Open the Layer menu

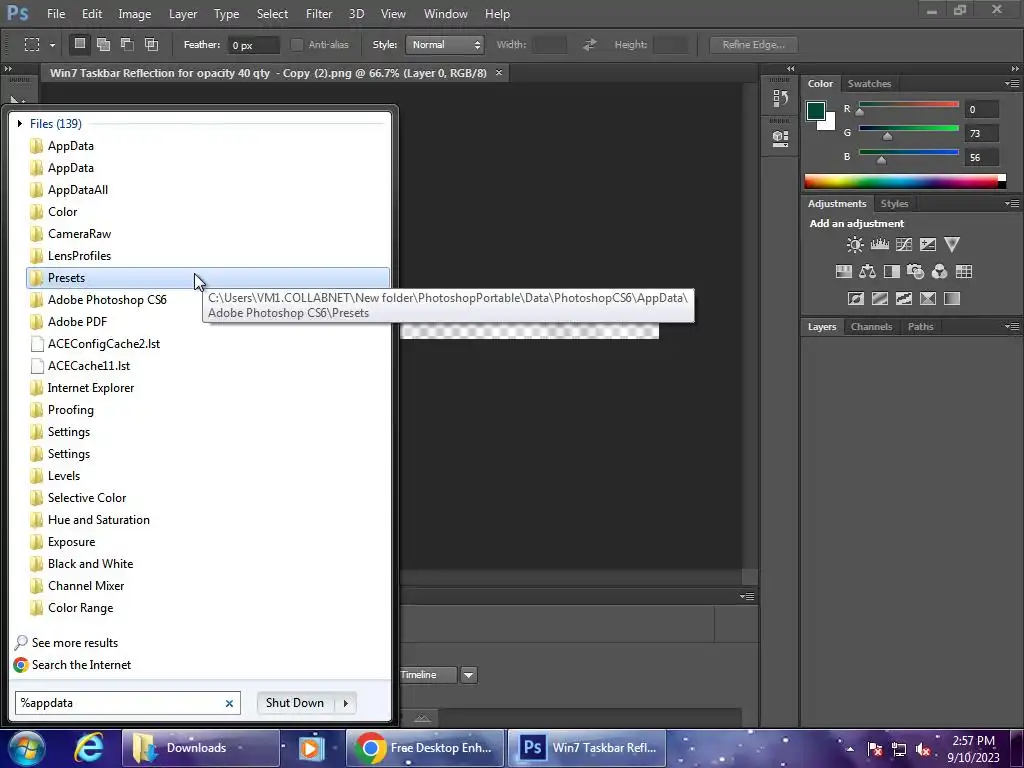[183, 14]
